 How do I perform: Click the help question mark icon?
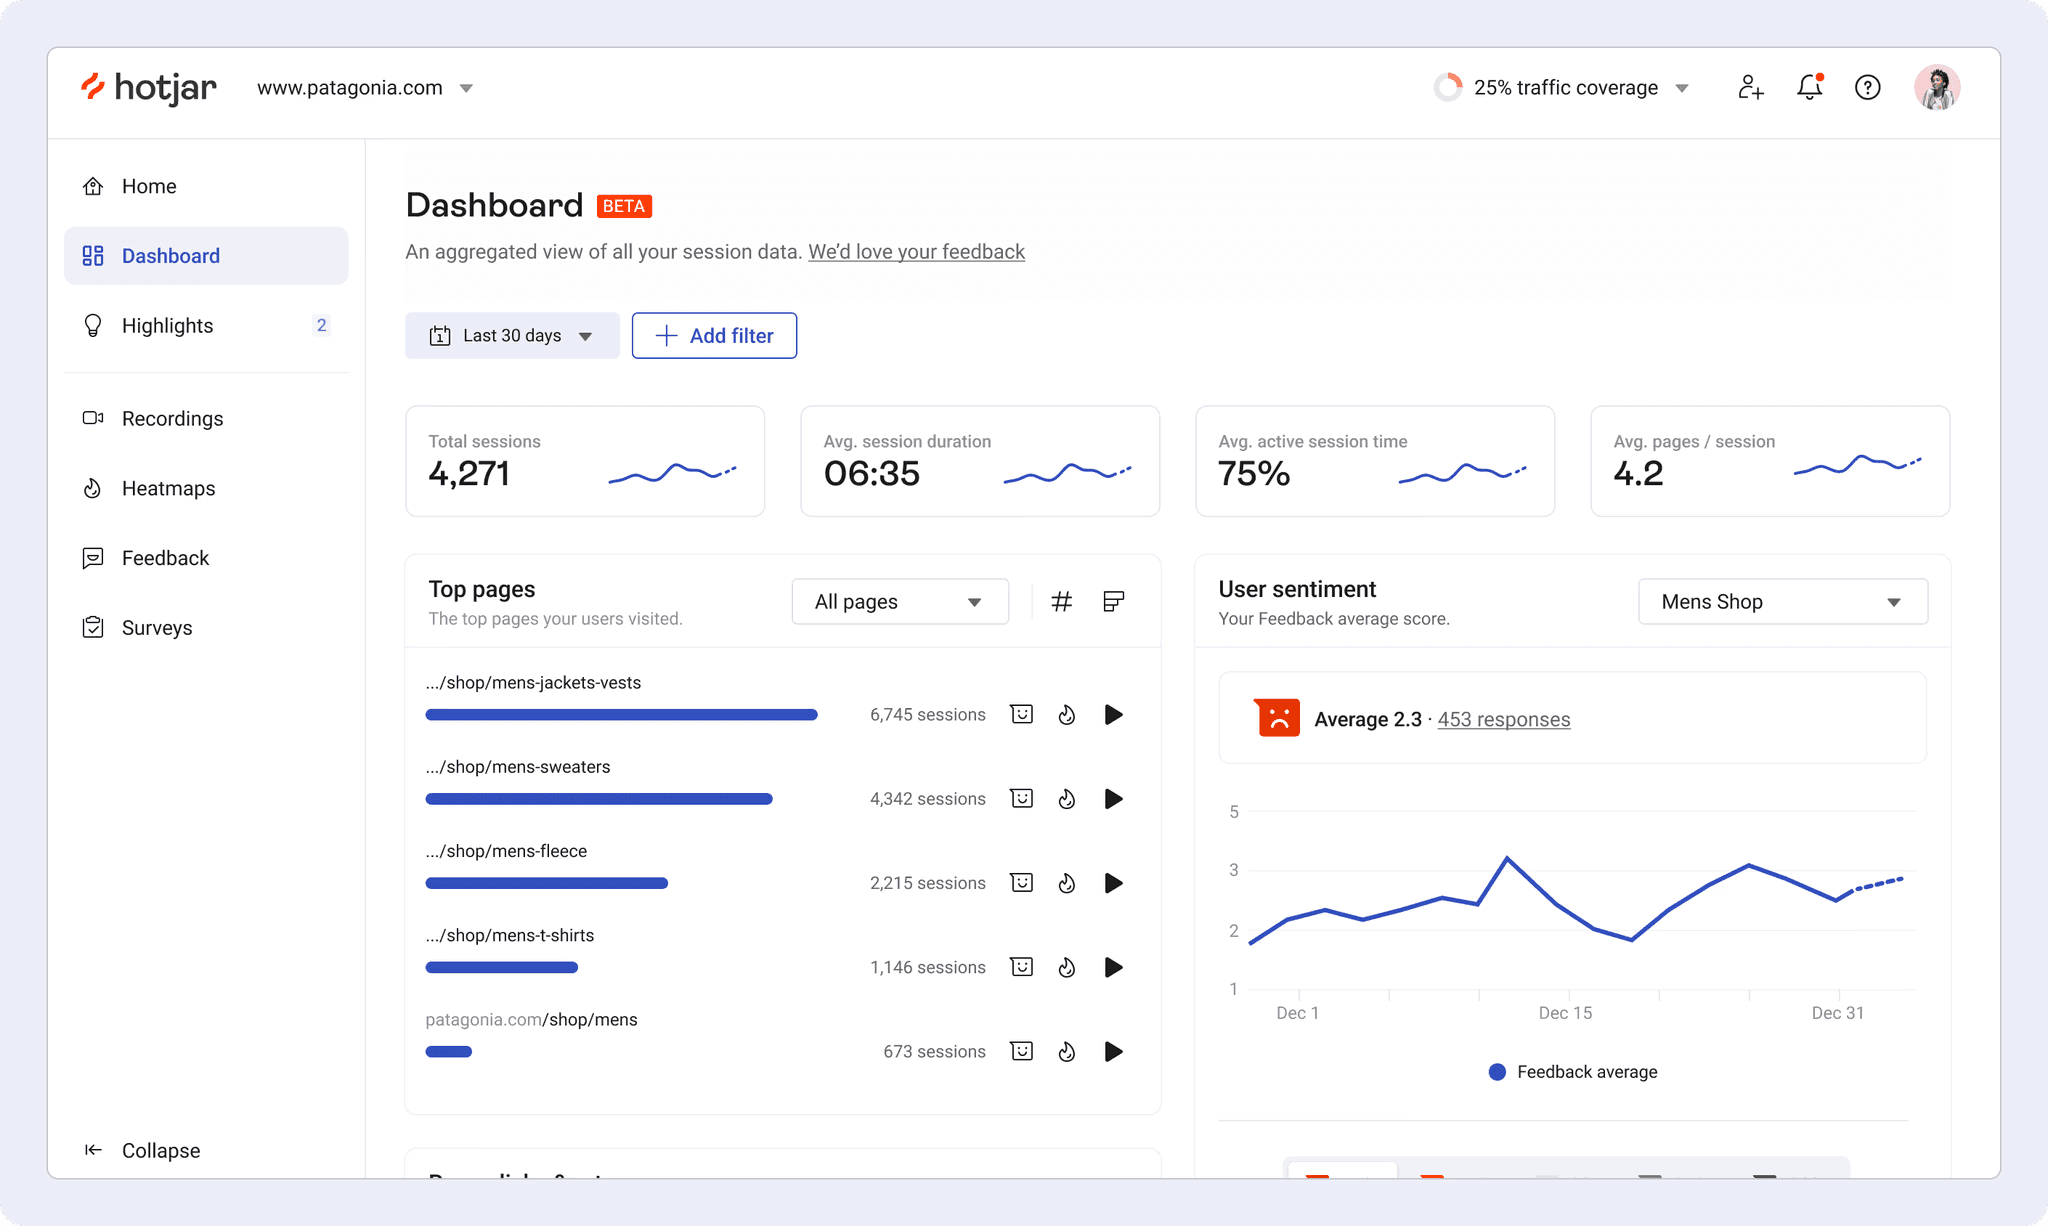[1867, 88]
